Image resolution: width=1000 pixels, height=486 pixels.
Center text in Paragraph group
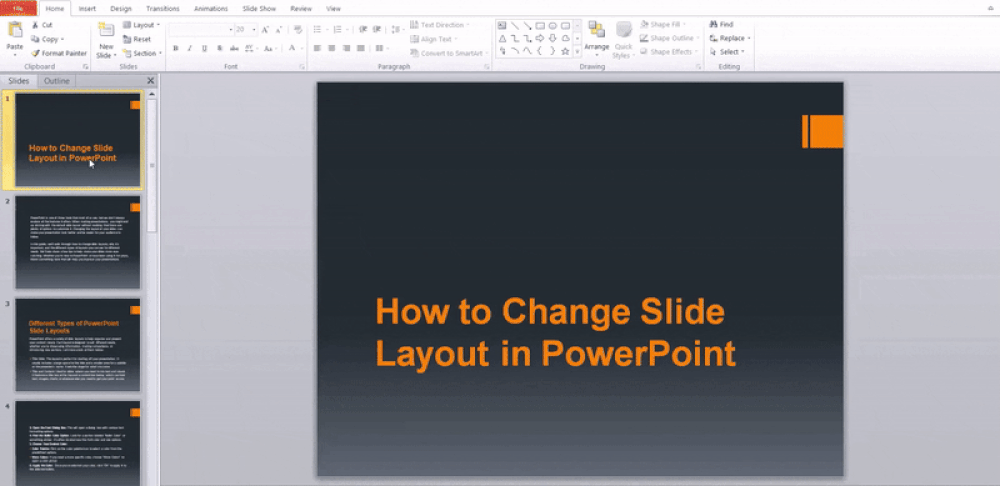(332, 48)
